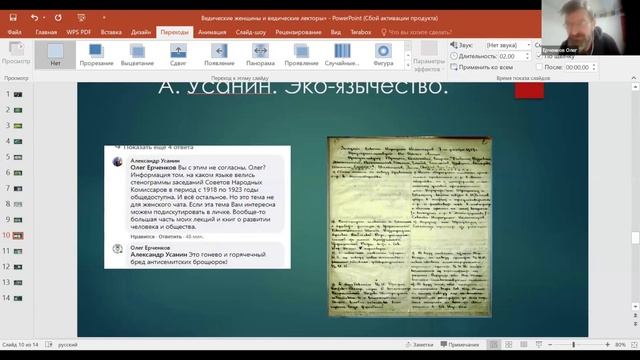Switch to the Главная tab
Viewport: 640px width, 360px height.
(x=46, y=32)
